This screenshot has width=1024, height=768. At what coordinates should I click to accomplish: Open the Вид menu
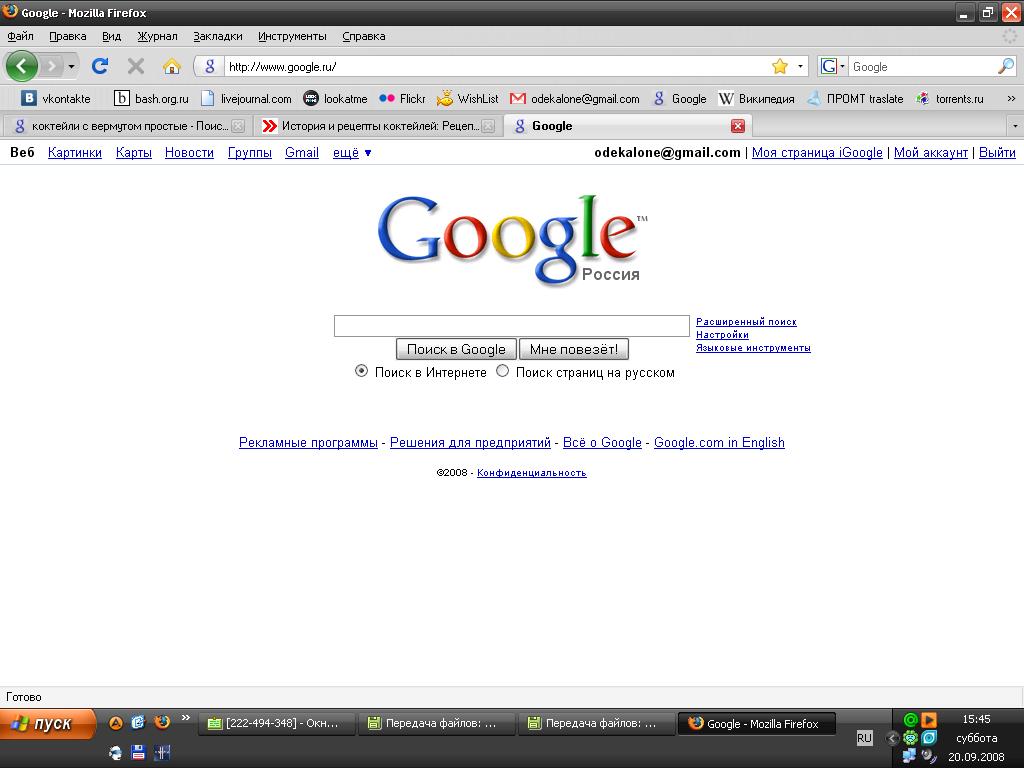coord(112,37)
